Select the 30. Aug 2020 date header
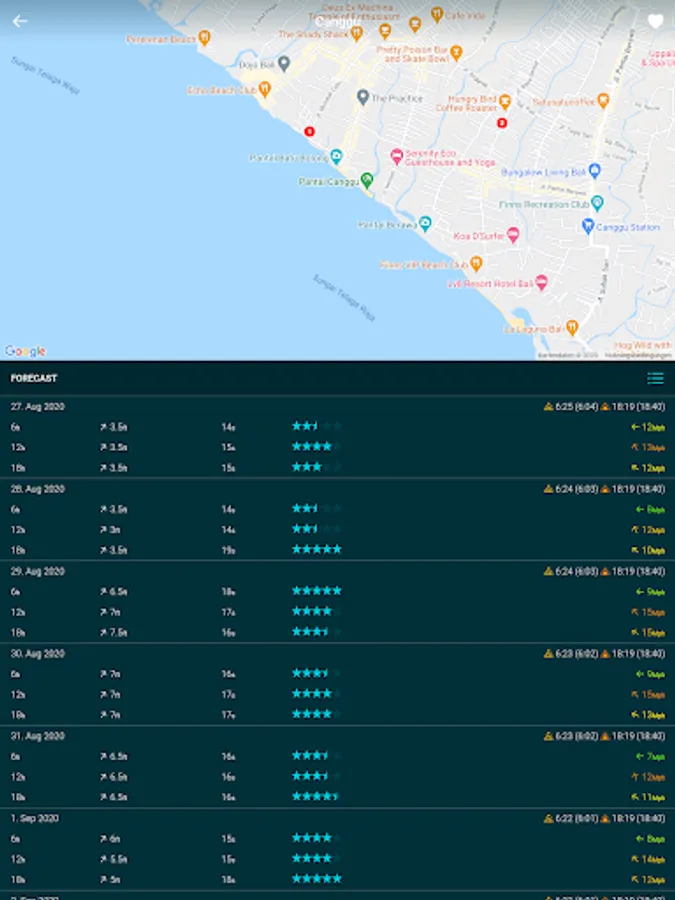 (37, 654)
